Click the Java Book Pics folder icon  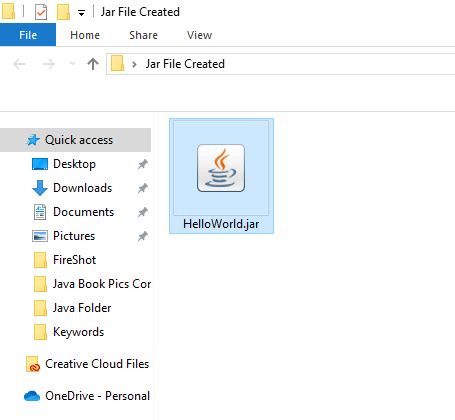tap(40, 284)
